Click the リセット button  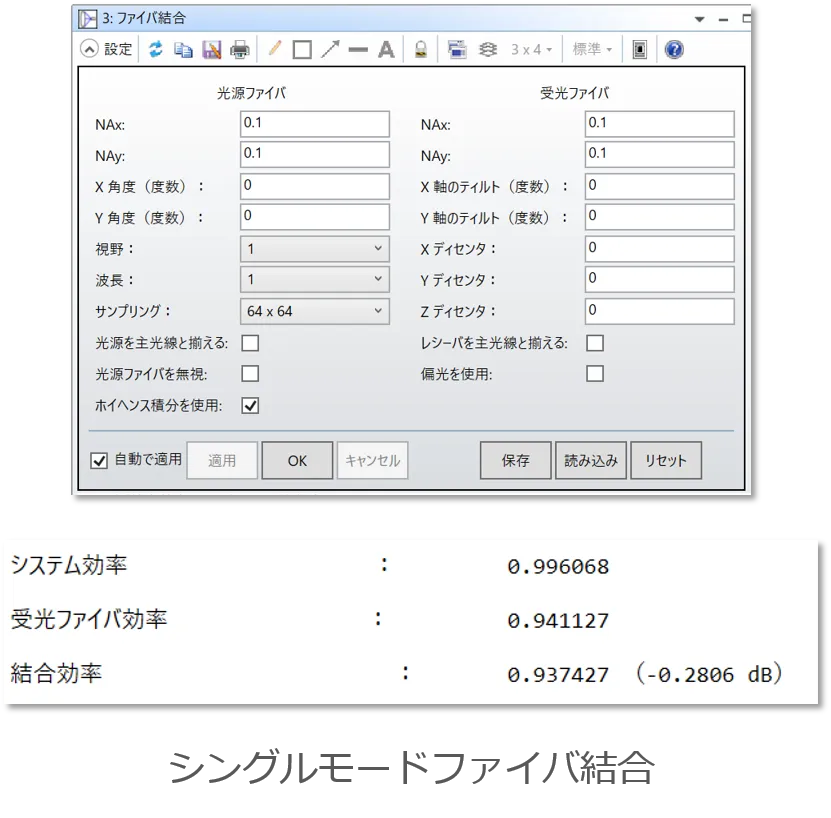coord(666,460)
